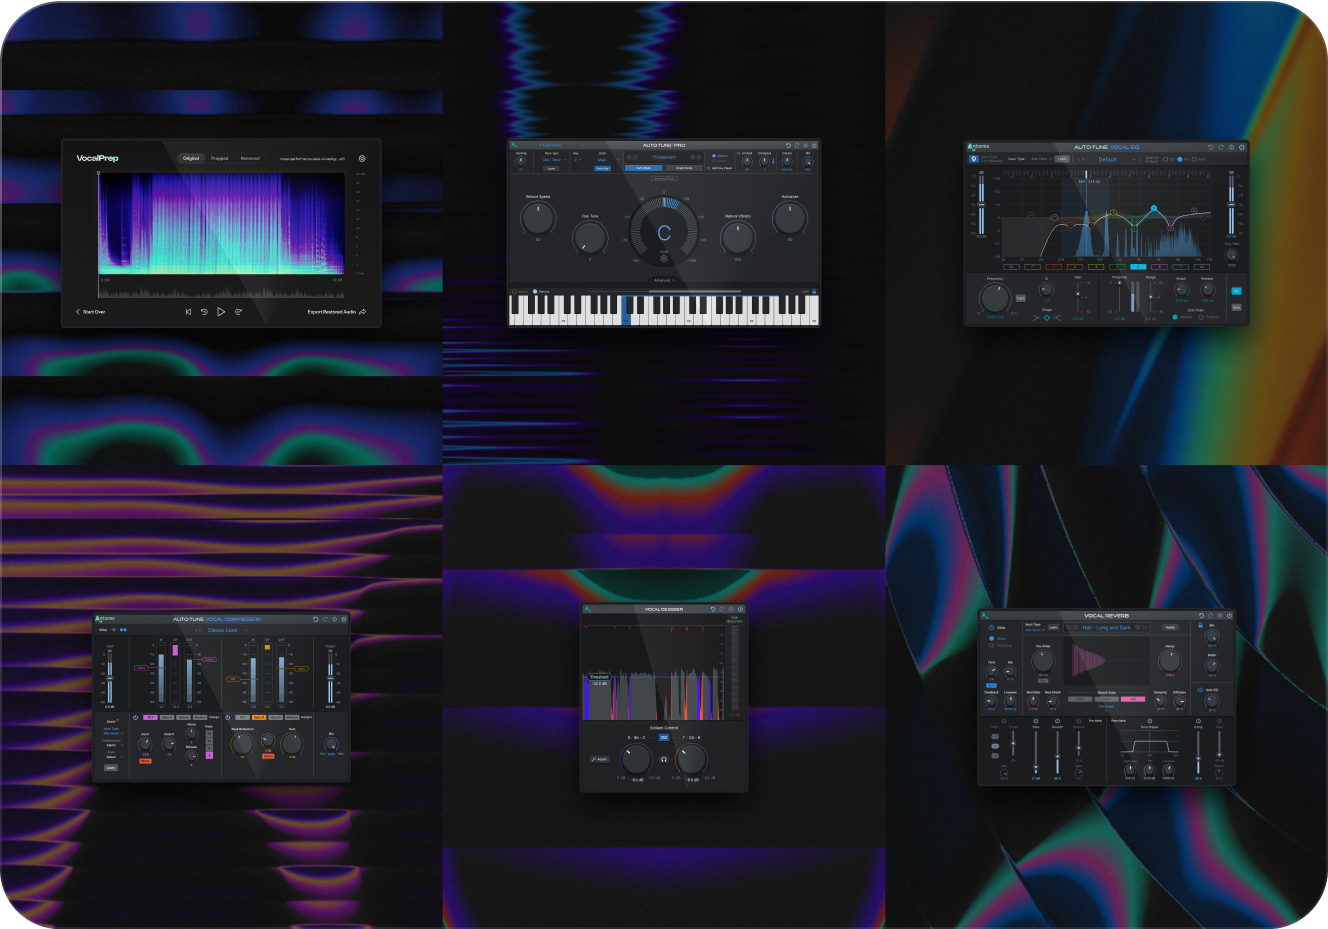The height and width of the screenshot is (929, 1328).
Task: Click the redo arrow on Vocal Compressor header
Action: [325, 619]
